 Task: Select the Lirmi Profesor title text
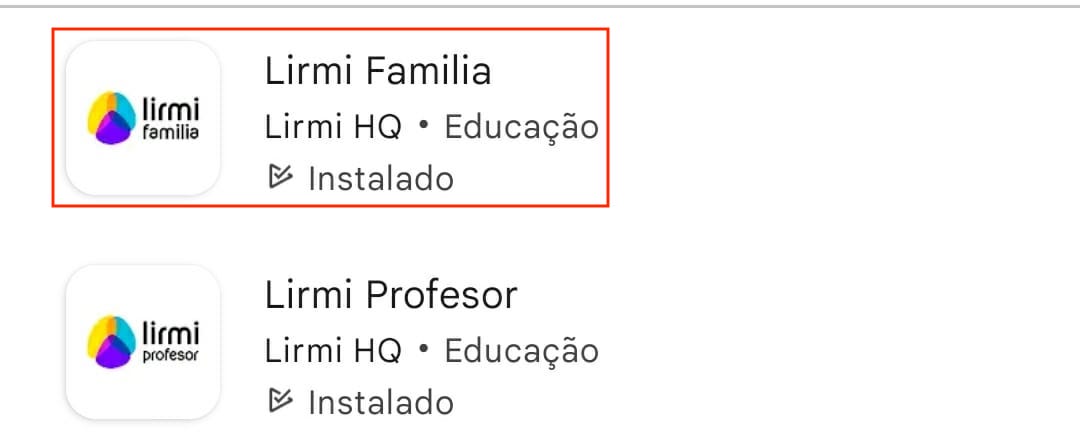tap(391, 295)
